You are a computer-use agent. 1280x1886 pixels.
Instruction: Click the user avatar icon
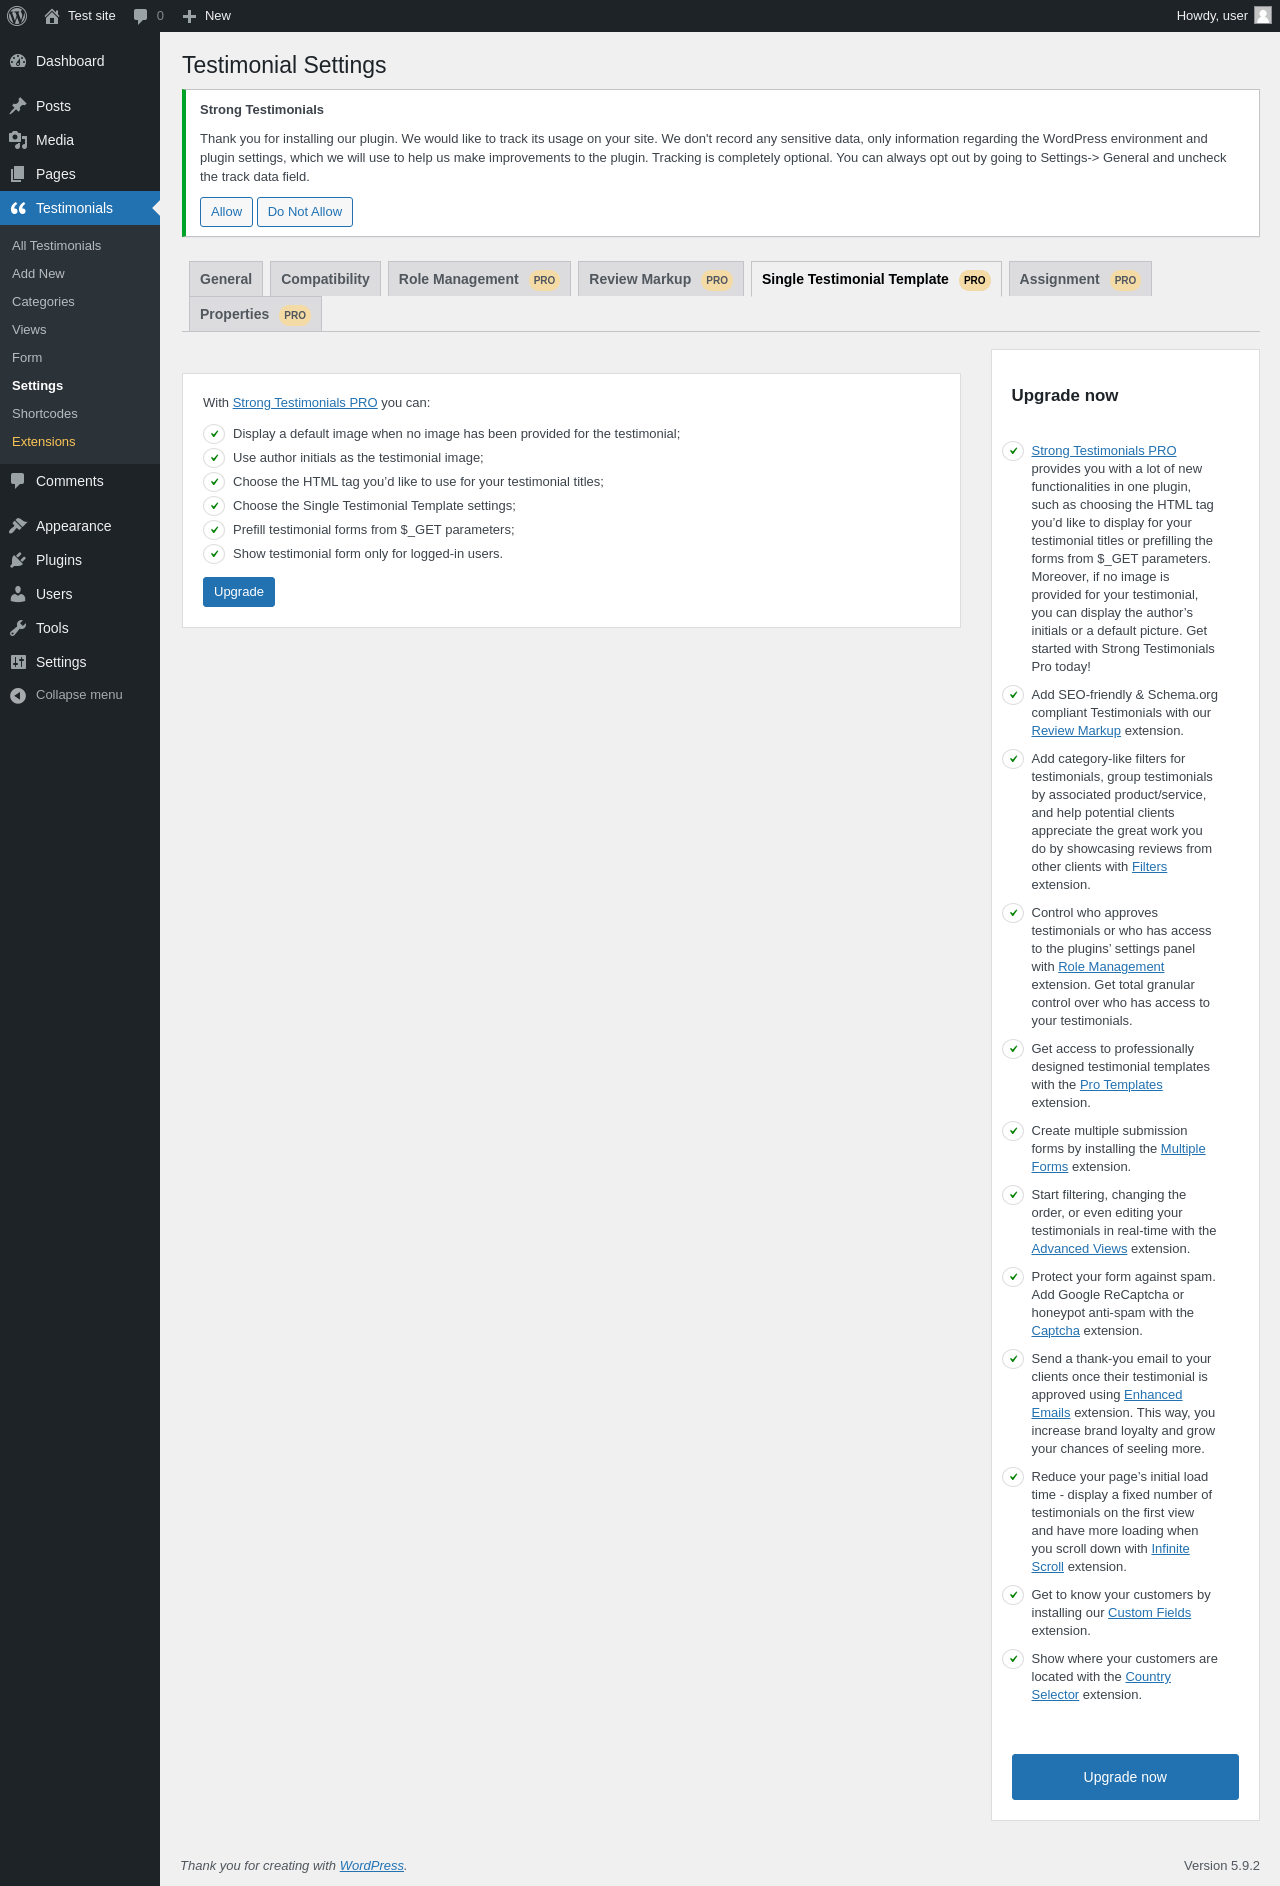tap(1263, 15)
